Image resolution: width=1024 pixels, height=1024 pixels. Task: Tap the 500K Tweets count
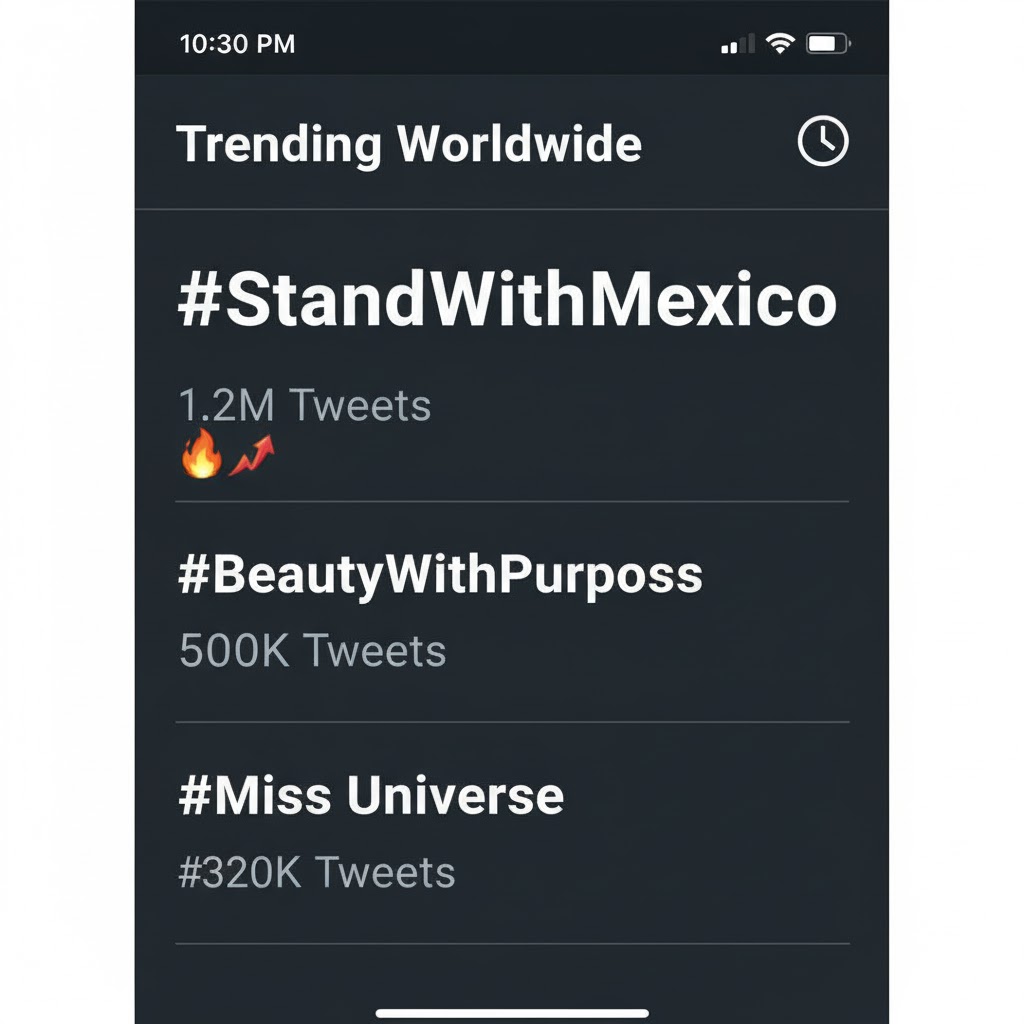tap(312, 650)
